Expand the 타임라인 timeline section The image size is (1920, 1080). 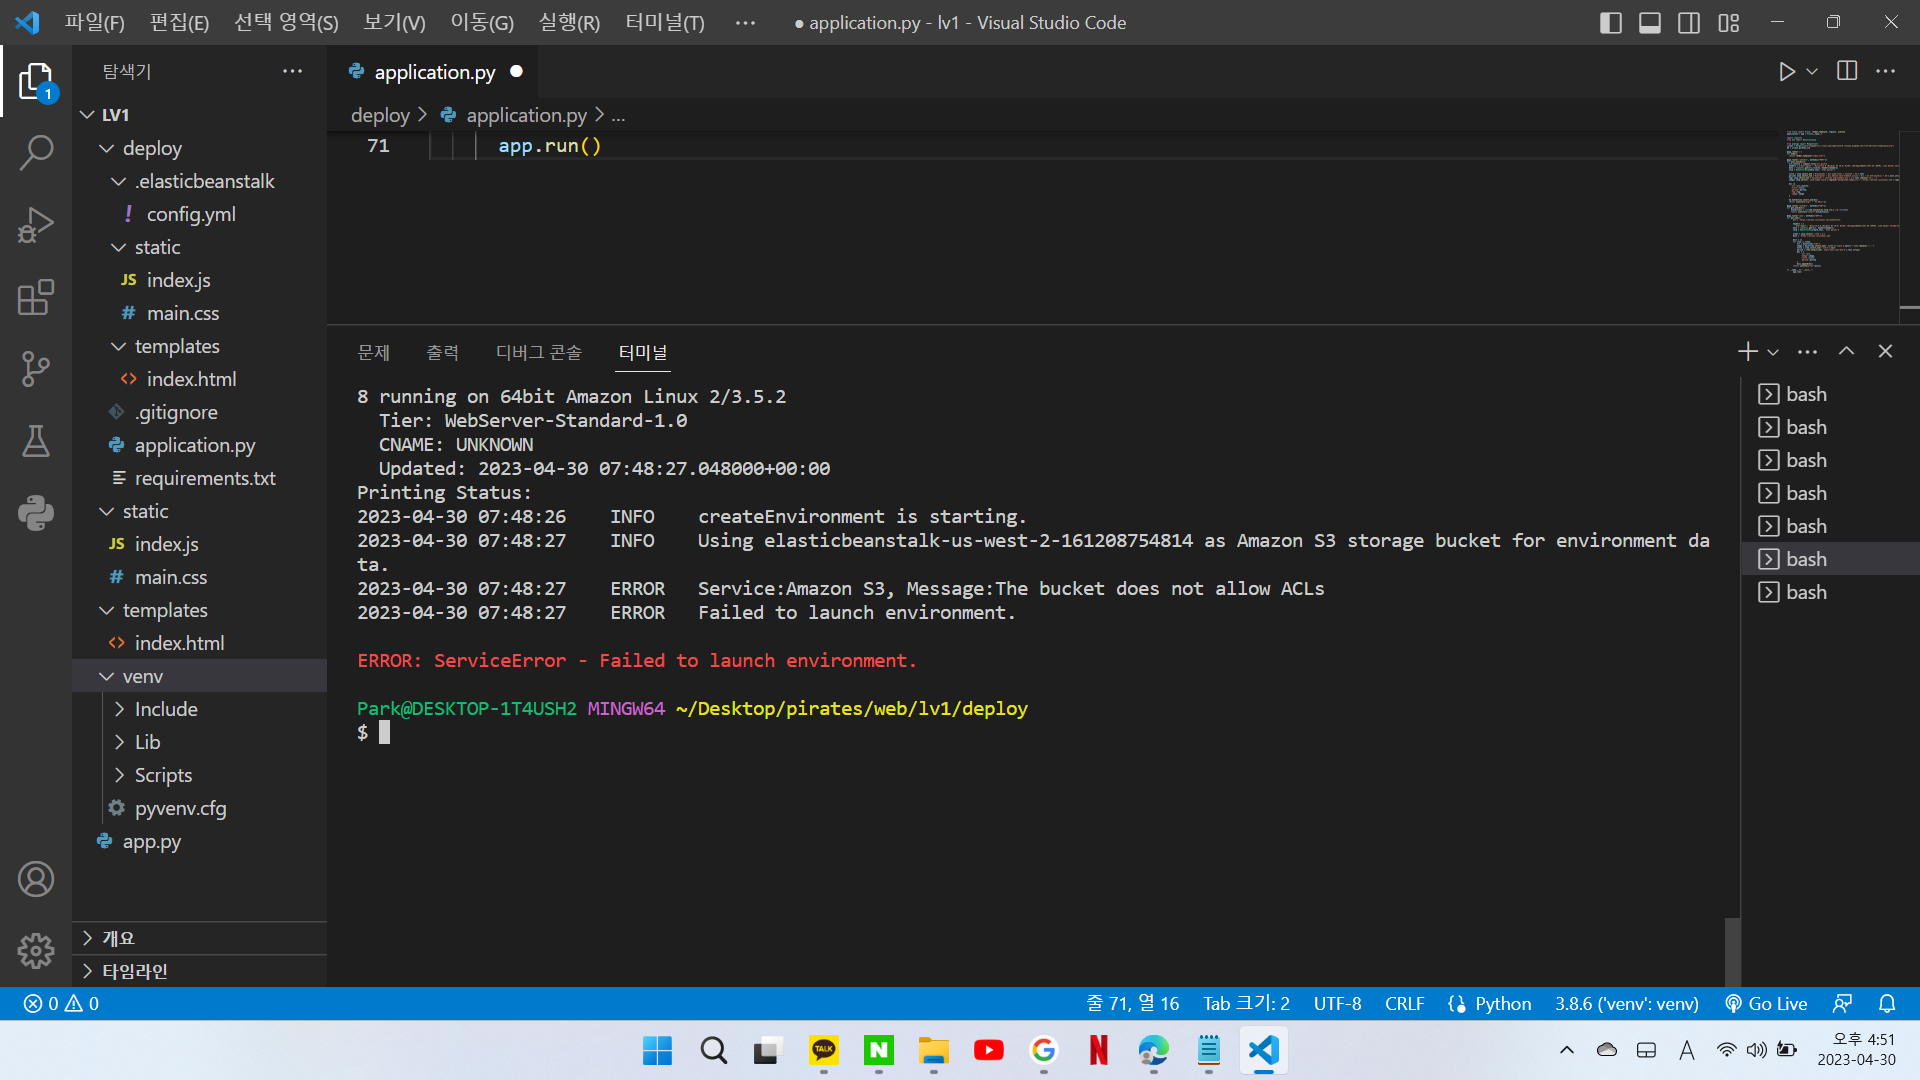pos(200,971)
